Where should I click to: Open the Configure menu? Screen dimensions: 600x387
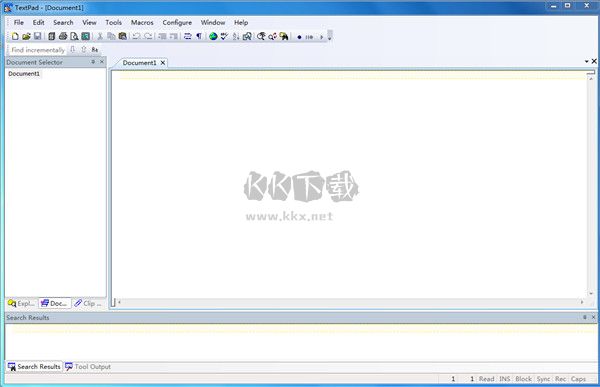(177, 23)
